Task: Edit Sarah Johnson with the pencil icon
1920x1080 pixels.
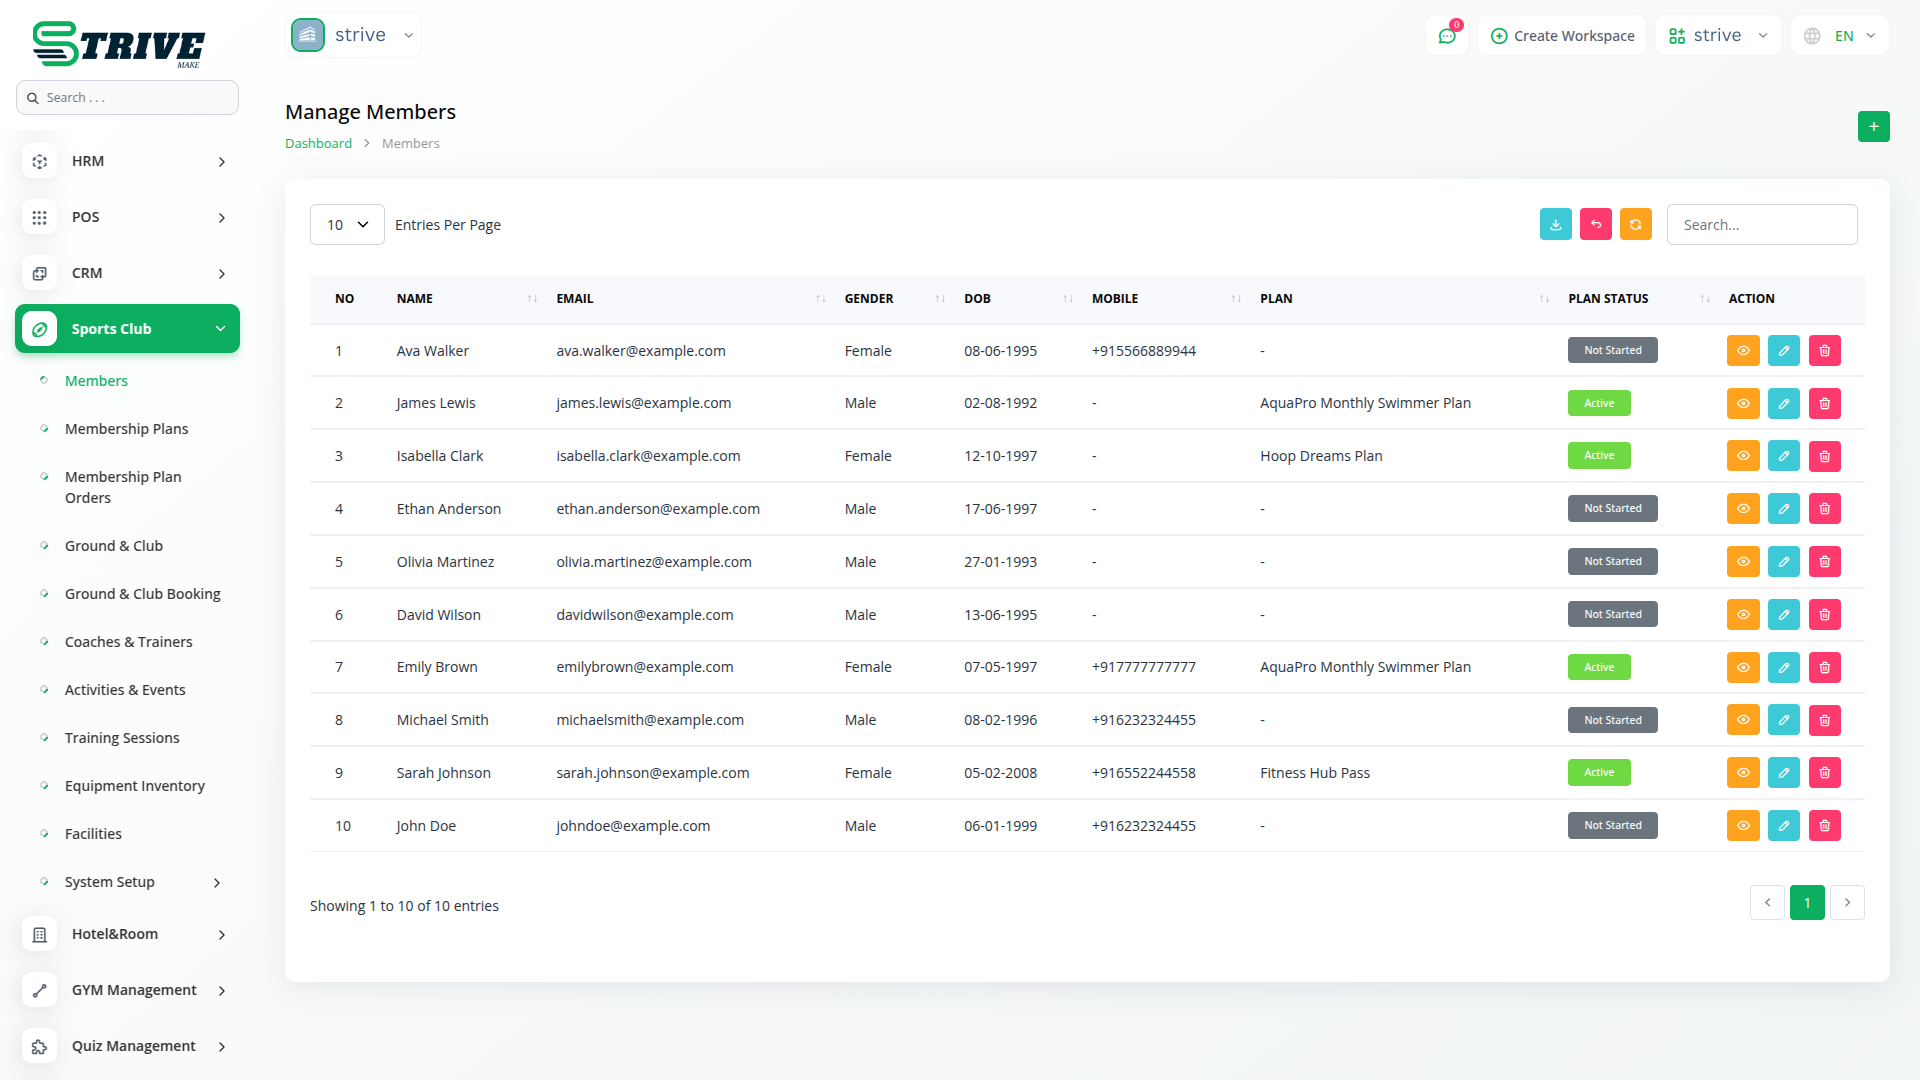Action: coord(1783,773)
